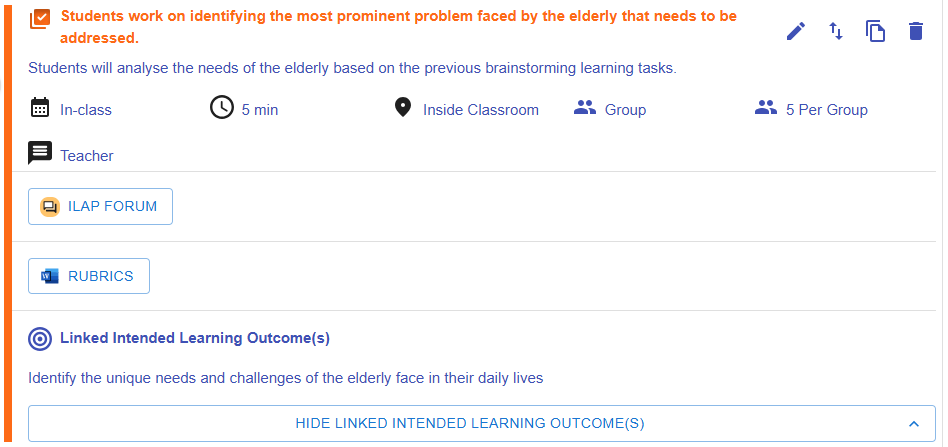Viewport: 948px width, 447px height.
Task: Click the clock duration icon
Action: pyautogui.click(x=221, y=108)
